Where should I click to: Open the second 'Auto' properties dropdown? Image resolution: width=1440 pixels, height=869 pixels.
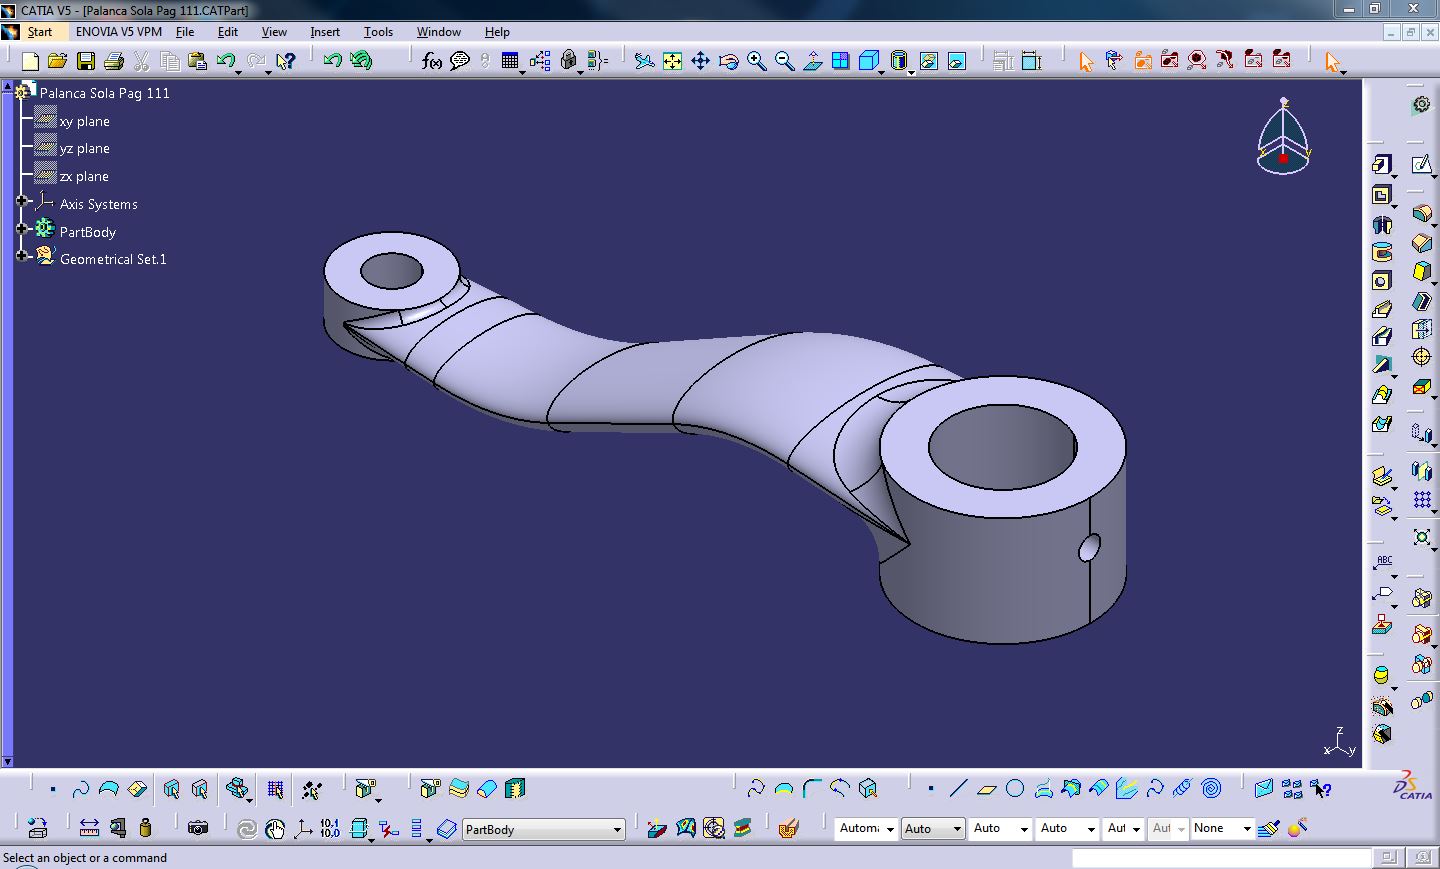tap(1024, 829)
